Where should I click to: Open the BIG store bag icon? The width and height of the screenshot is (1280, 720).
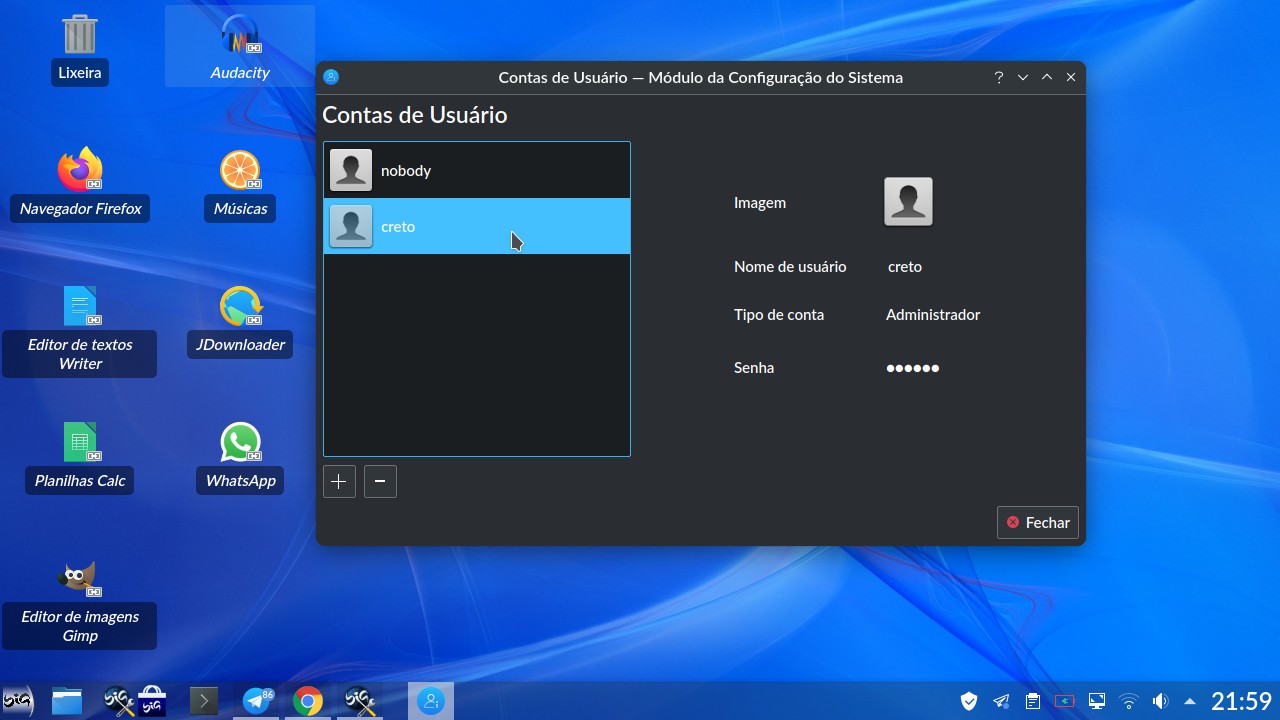152,702
